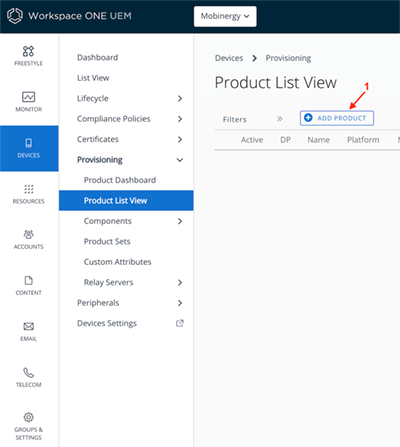
Task: Open the Mobinergy organization group dropdown
Action: 225,16
